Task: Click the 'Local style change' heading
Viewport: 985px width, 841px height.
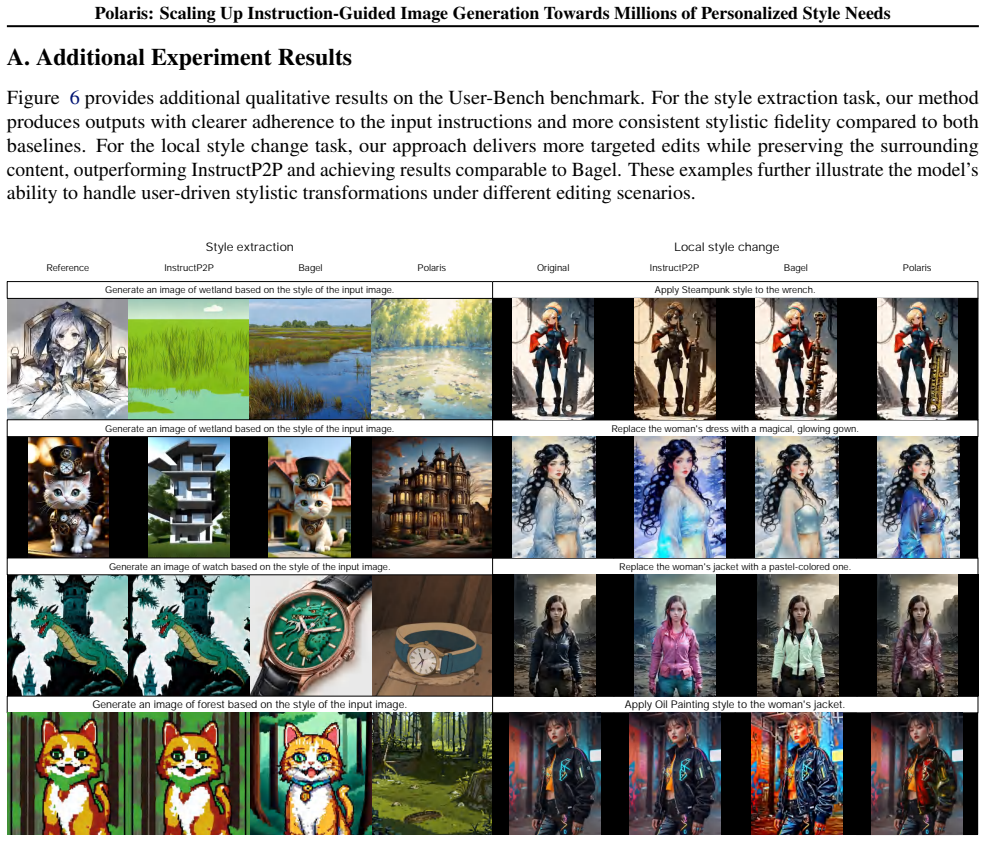Action: click(727, 247)
